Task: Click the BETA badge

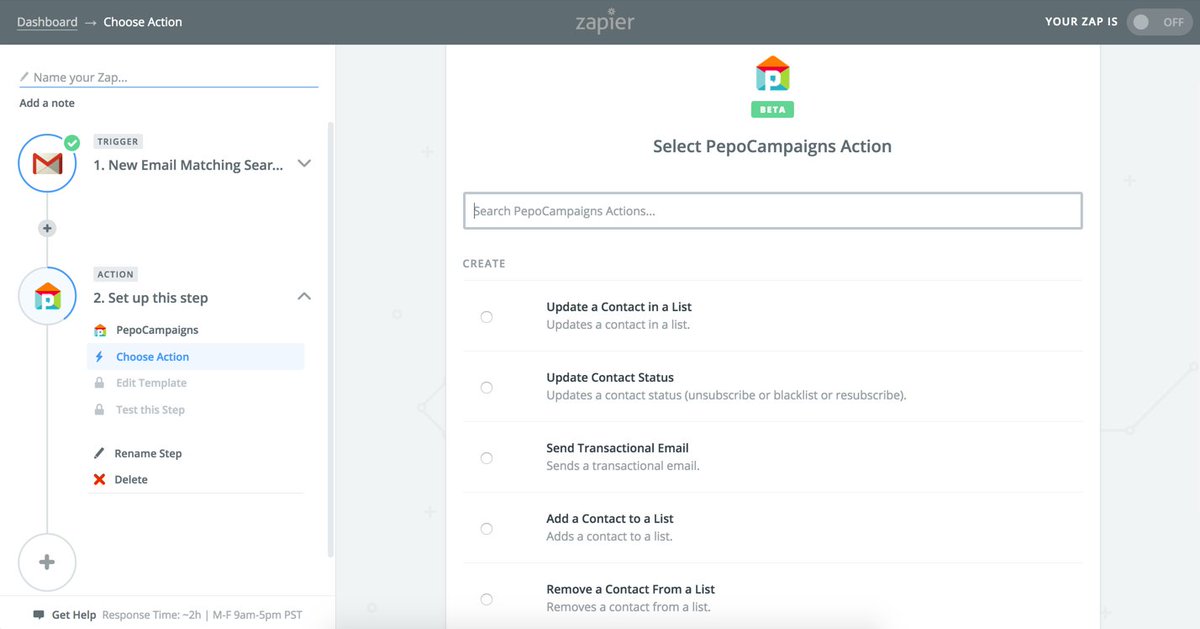Action: tap(772, 110)
